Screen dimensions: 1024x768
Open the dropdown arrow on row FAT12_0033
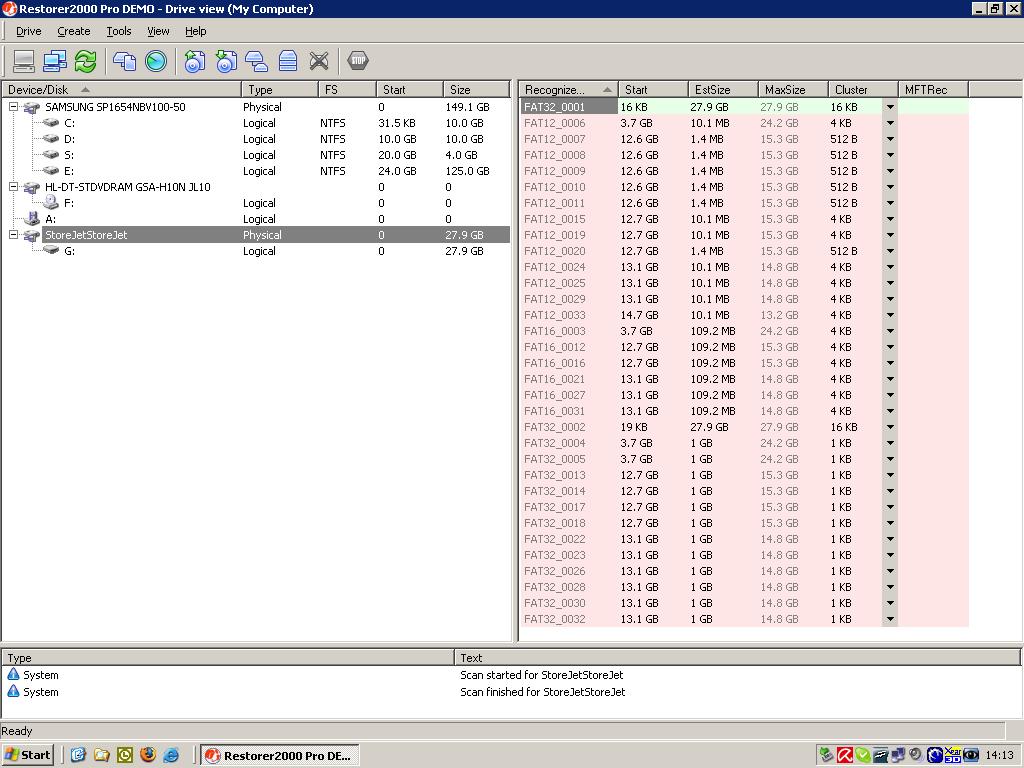point(889,315)
